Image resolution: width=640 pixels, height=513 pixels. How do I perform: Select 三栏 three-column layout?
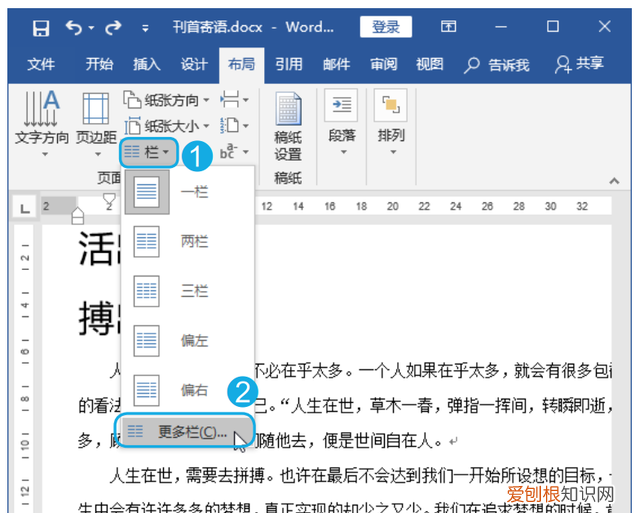click(188, 291)
